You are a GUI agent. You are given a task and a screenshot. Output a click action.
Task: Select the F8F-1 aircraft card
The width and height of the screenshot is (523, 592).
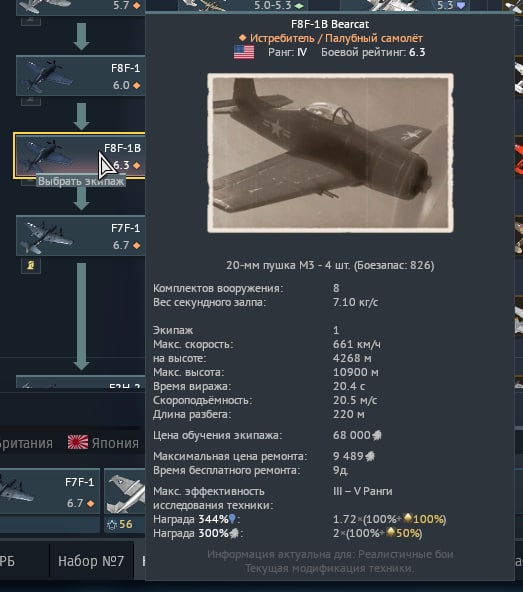pyautogui.click(x=80, y=76)
